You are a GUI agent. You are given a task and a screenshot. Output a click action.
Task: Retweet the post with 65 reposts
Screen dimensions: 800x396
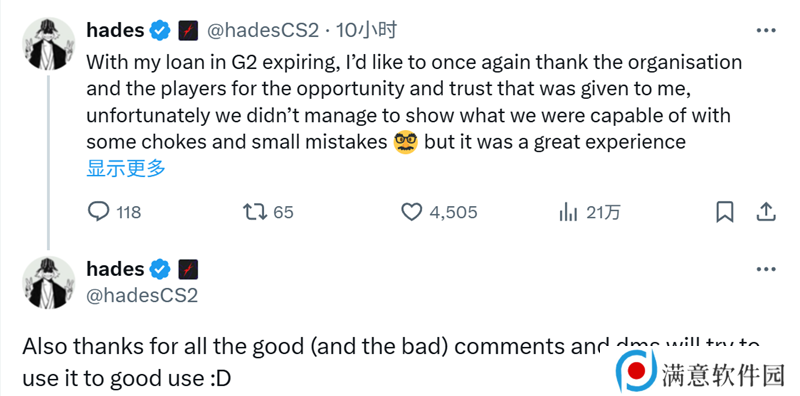[255, 212]
